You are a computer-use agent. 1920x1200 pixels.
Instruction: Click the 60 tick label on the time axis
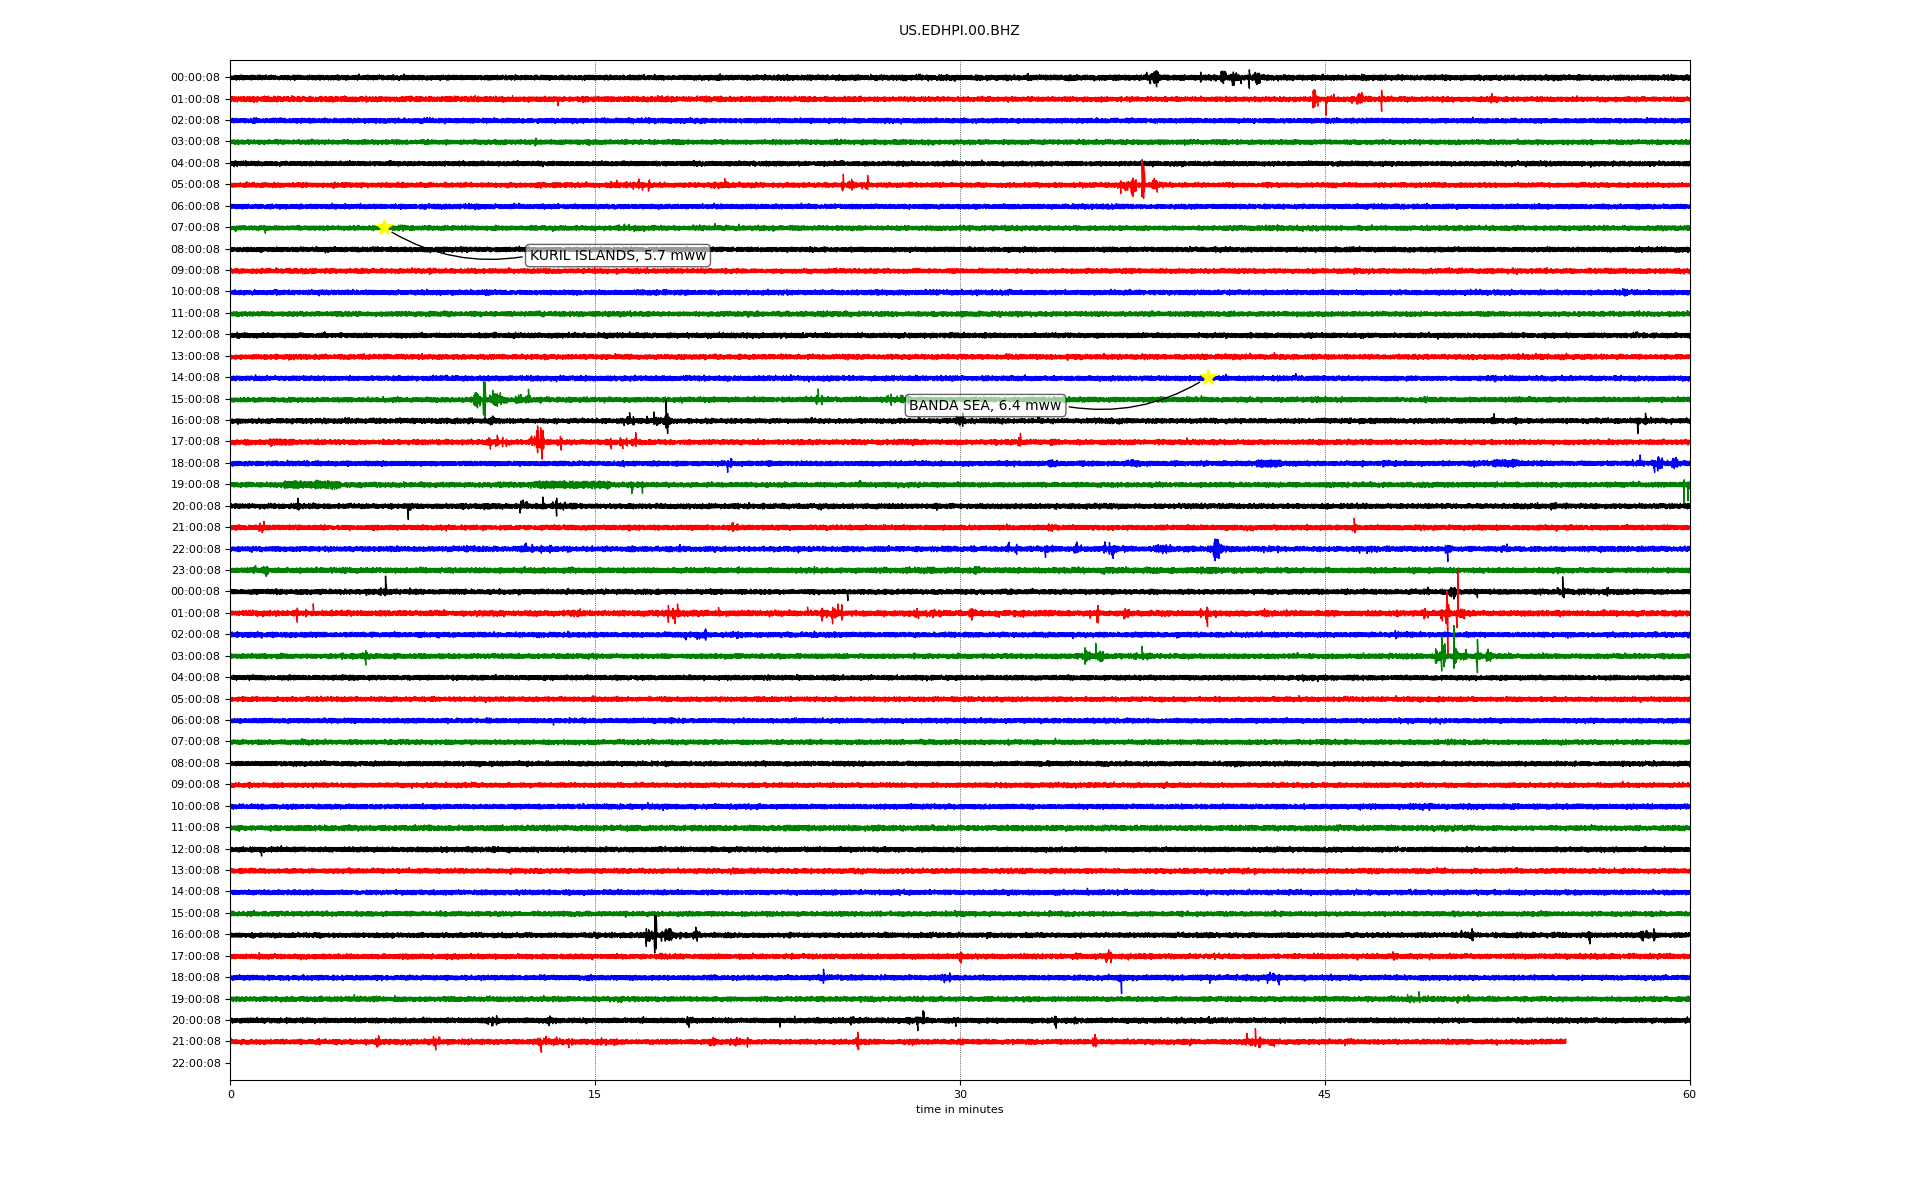(x=1689, y=1094)
